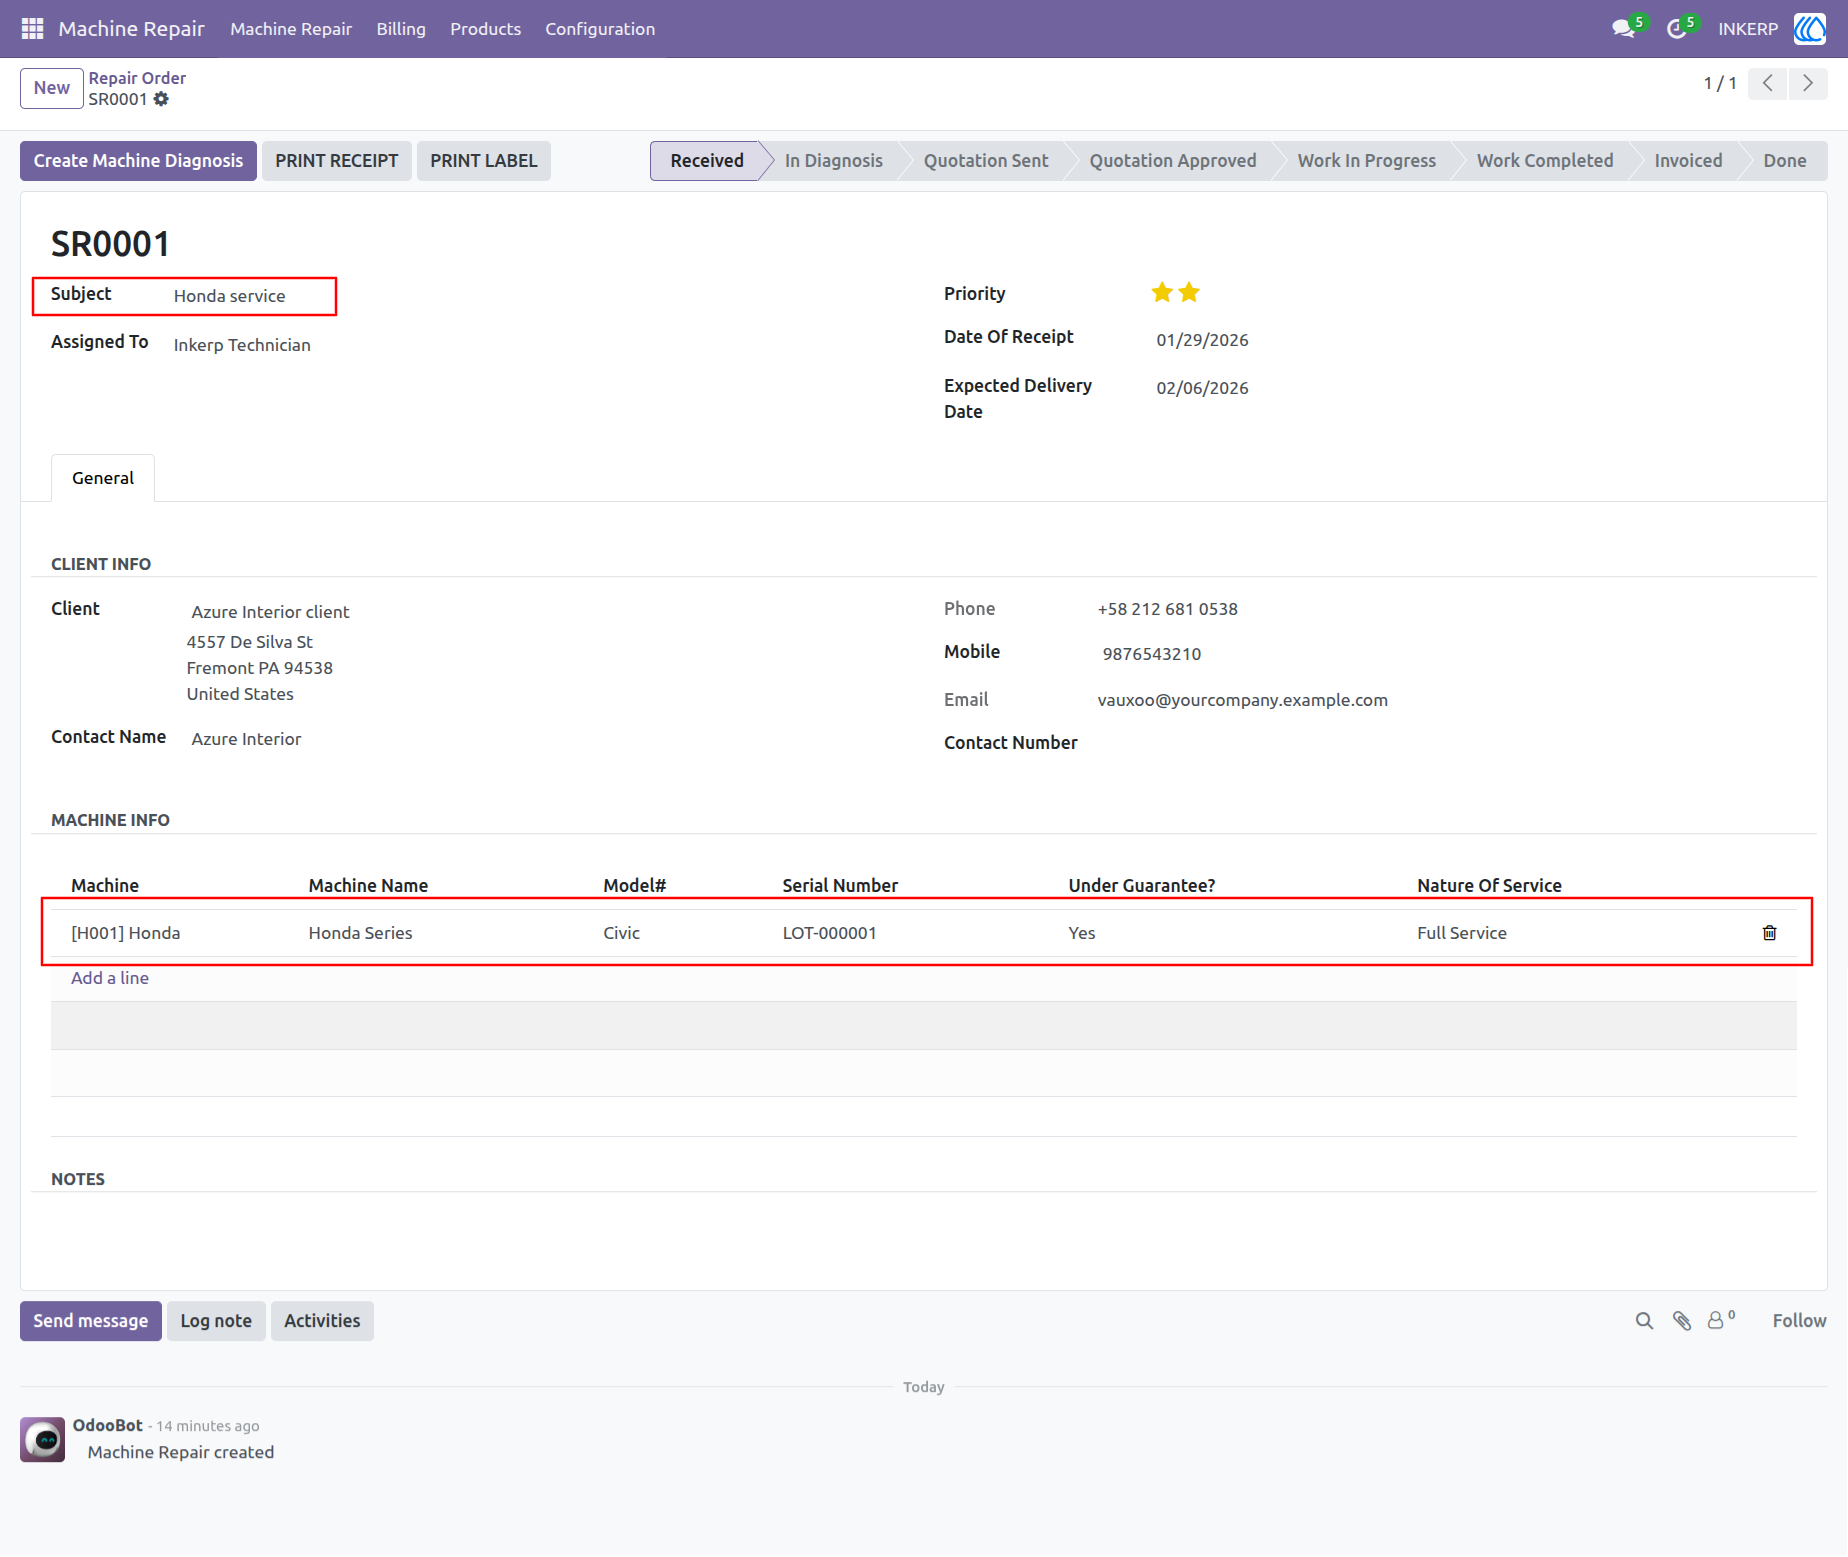This screenshot has height=1557, width=1848.
Task: Open the Products menu
Action: 485,29
